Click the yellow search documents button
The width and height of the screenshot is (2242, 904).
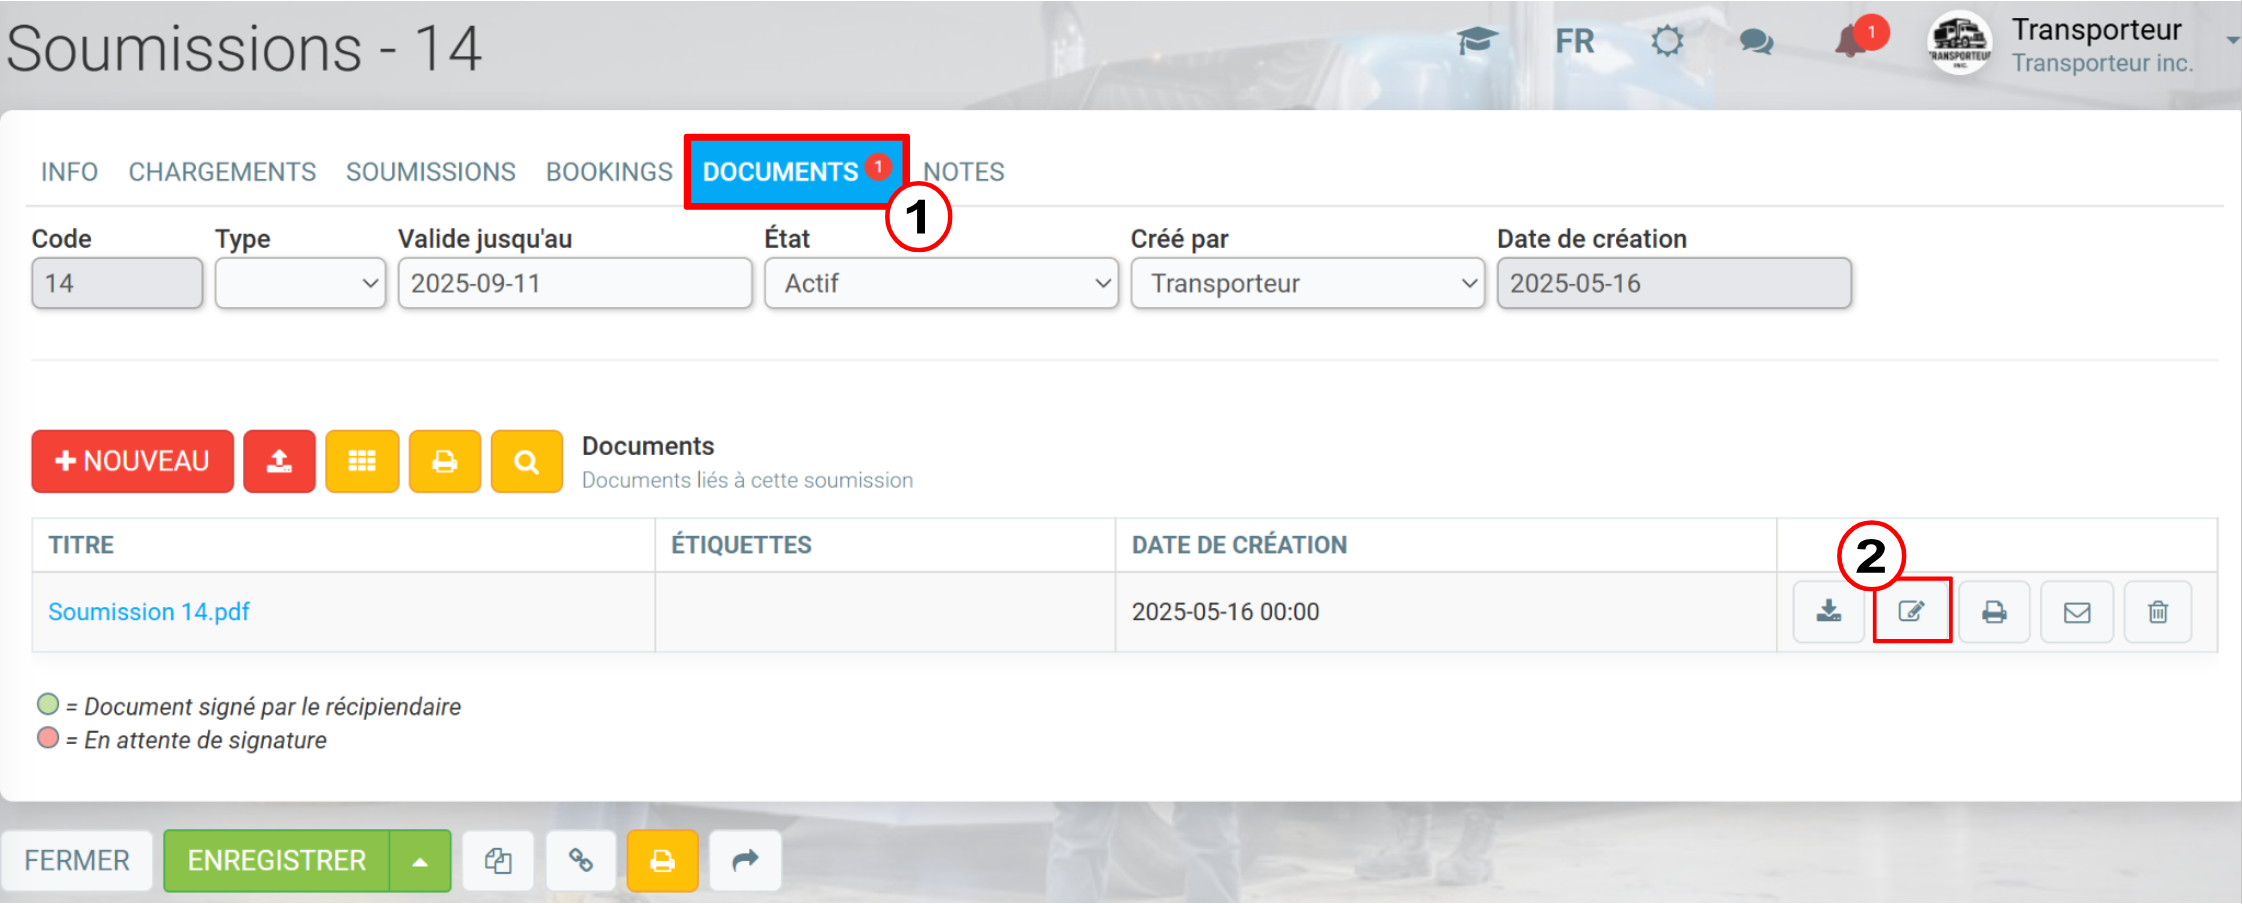[526, 461]
